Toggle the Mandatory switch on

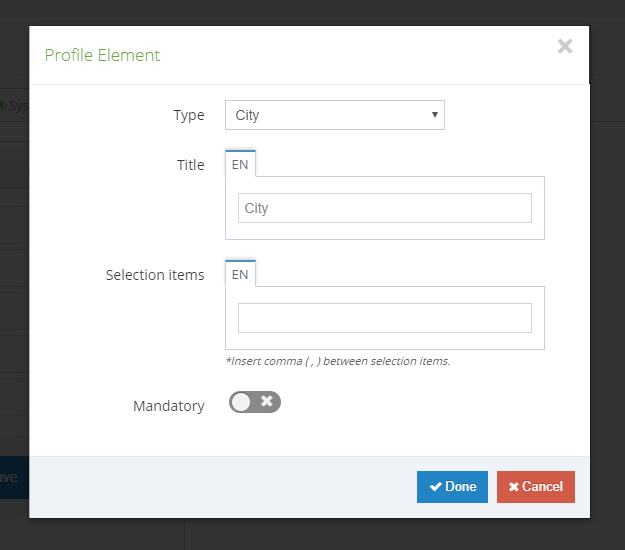tap(255, 402)
